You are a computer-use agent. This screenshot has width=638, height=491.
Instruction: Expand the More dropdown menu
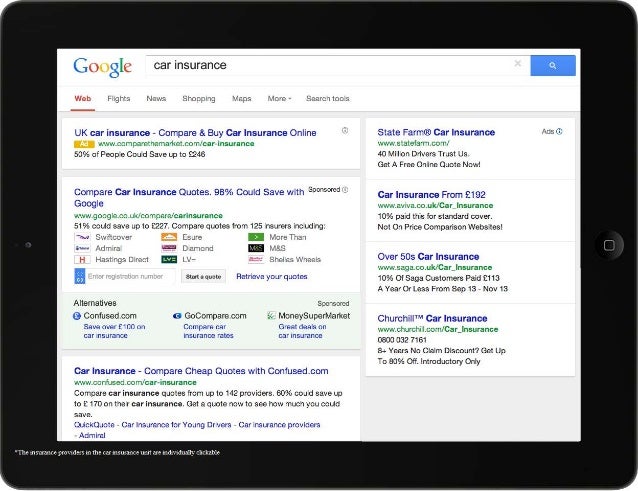point(280,98)
